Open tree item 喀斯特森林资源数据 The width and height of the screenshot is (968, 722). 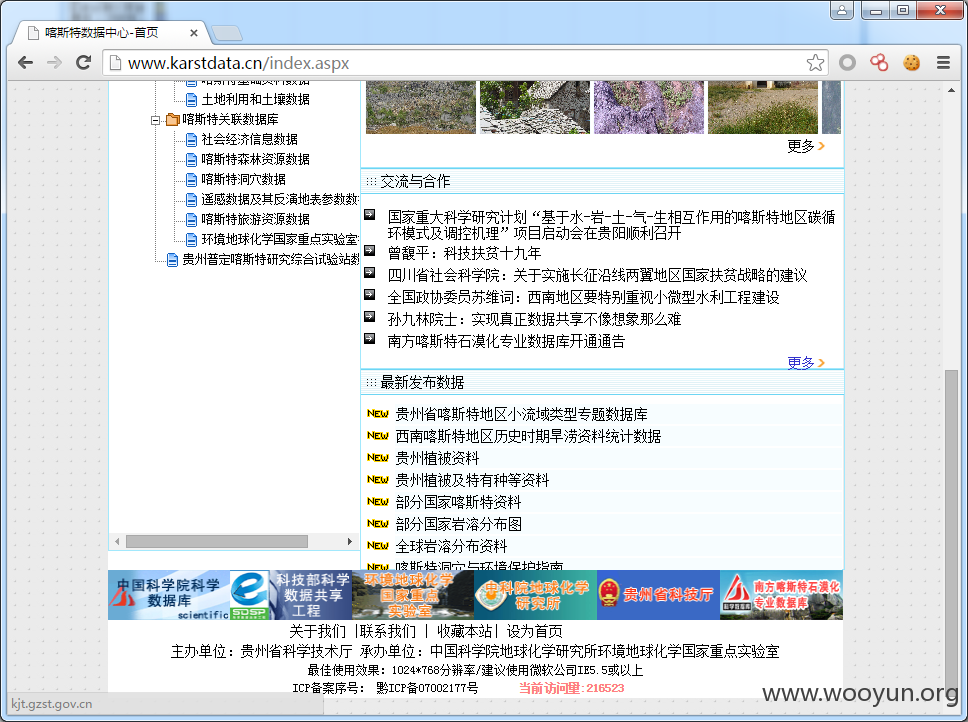click(255, 159)
